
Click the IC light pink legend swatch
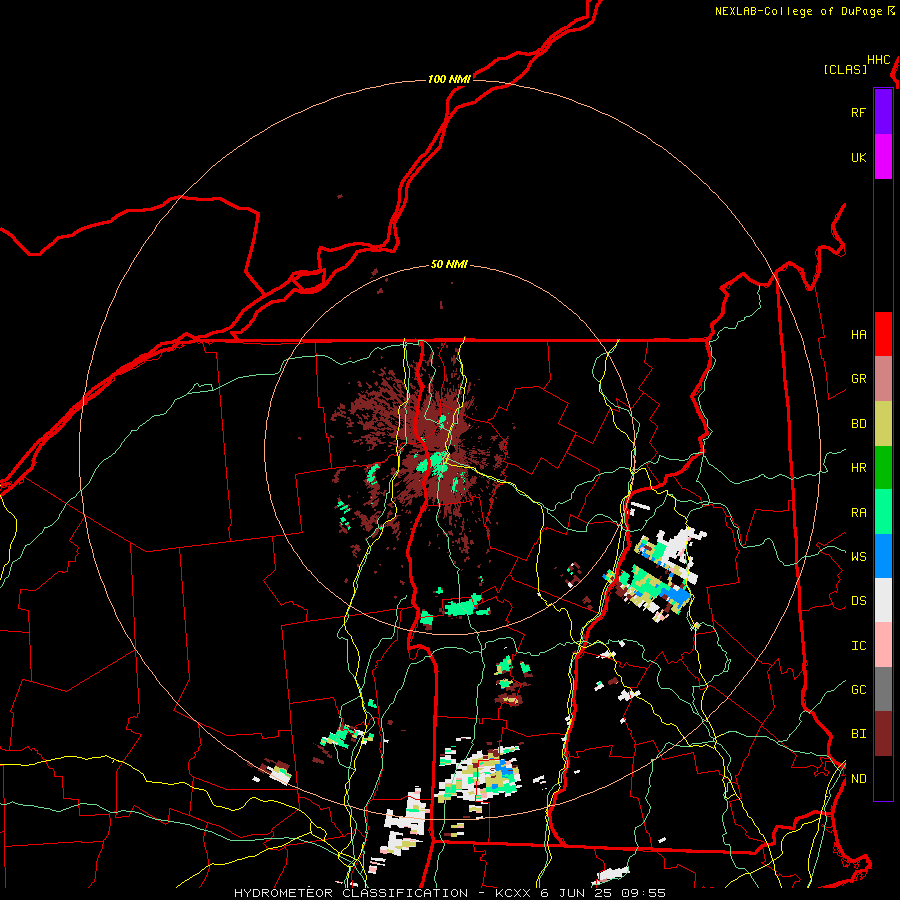883,645
